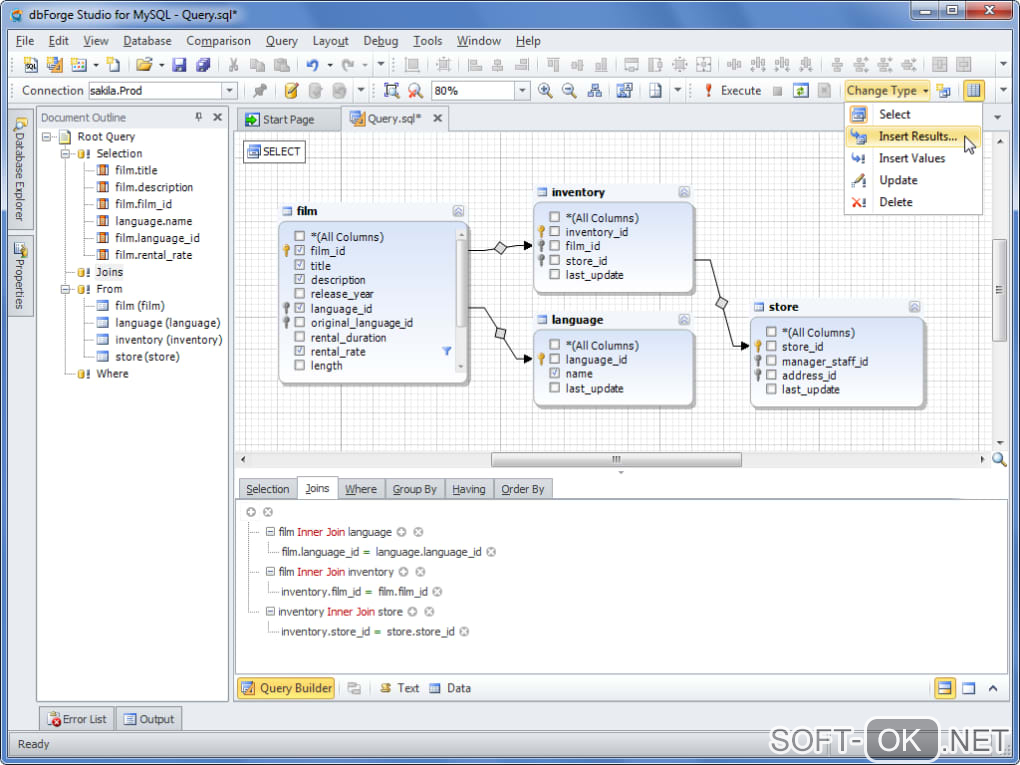Enable the store_id checkbox in store table
Image resolution: width=1020 pixels, height=765 pixels.
[771, 347]
